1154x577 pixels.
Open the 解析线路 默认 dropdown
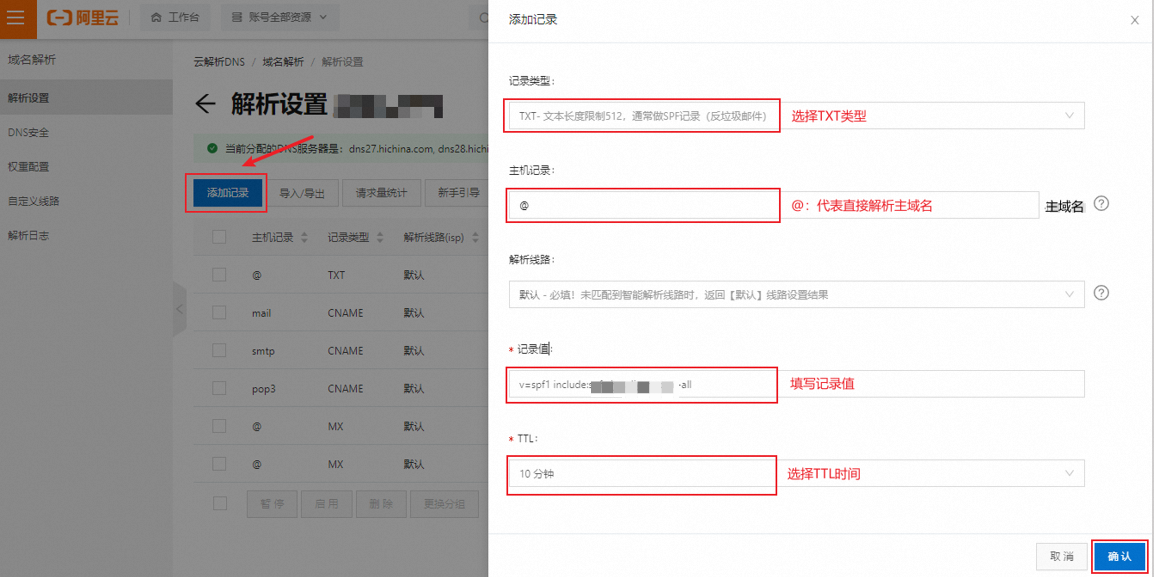click(796, 294)
